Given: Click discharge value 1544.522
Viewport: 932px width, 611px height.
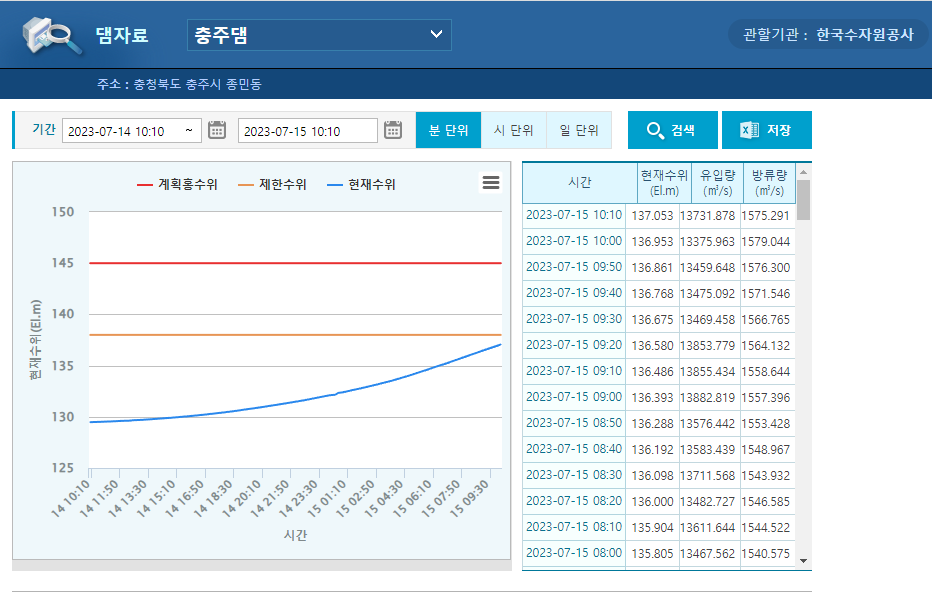Looking at the screenshot, I should coord(766,528).
